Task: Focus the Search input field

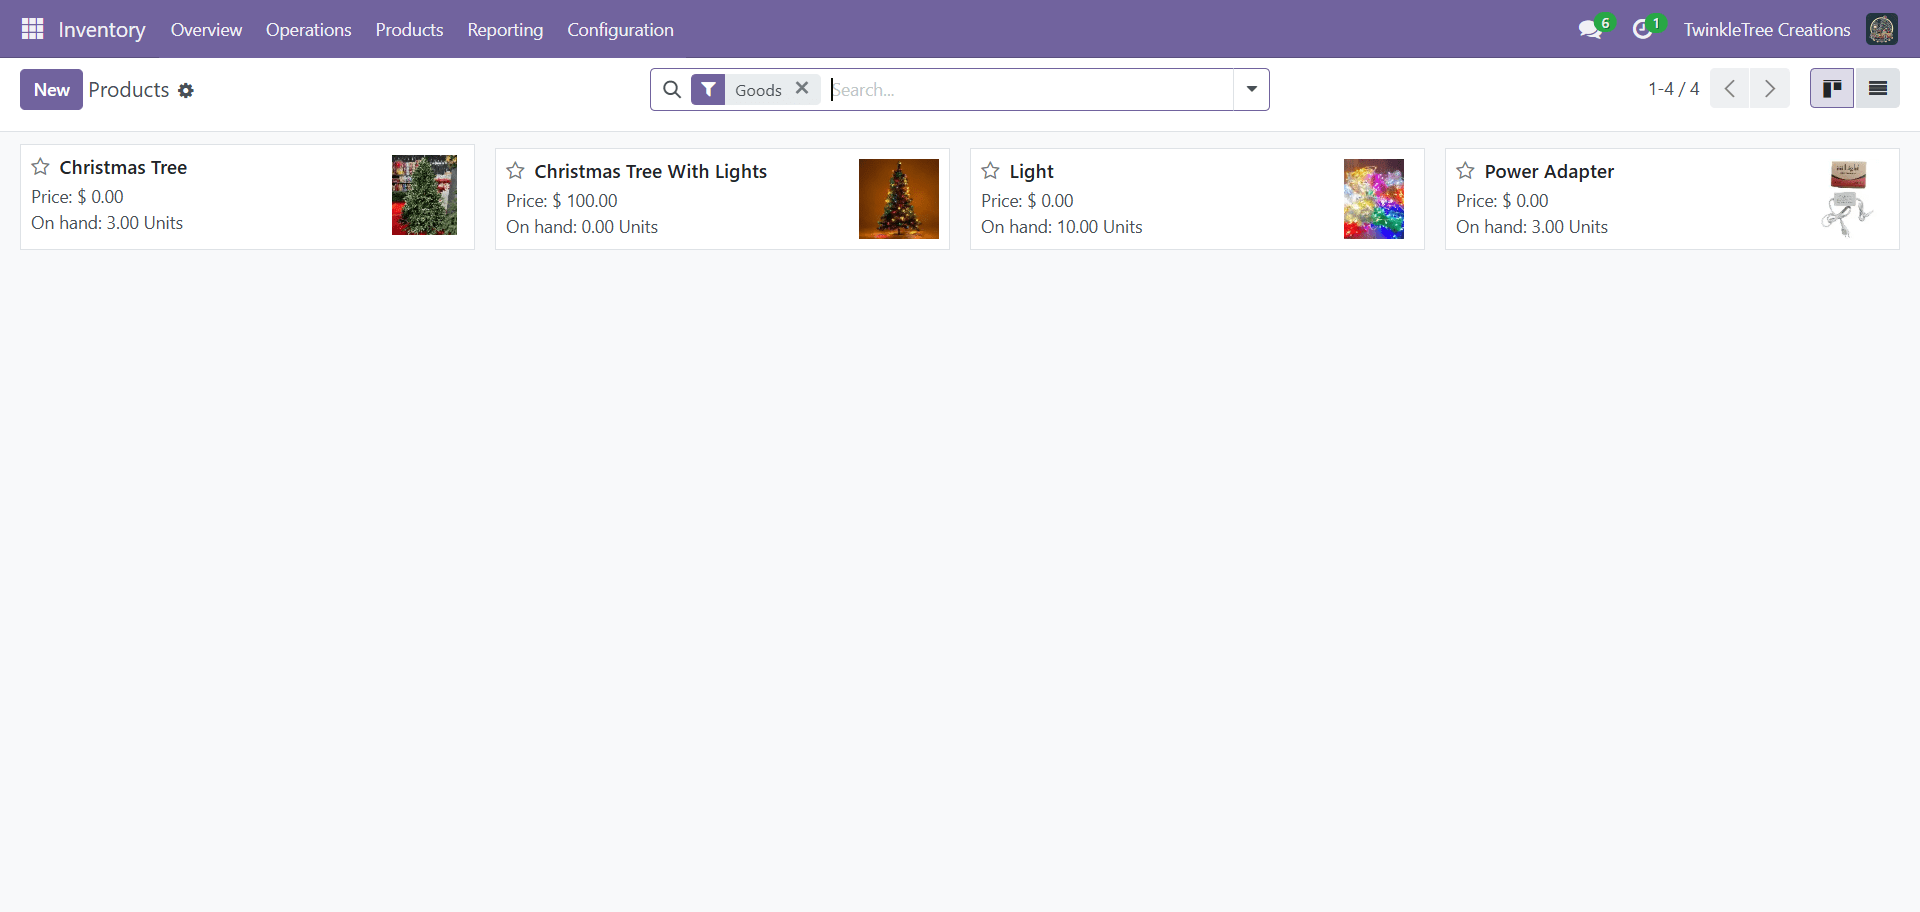Action: click(1030, 89)
